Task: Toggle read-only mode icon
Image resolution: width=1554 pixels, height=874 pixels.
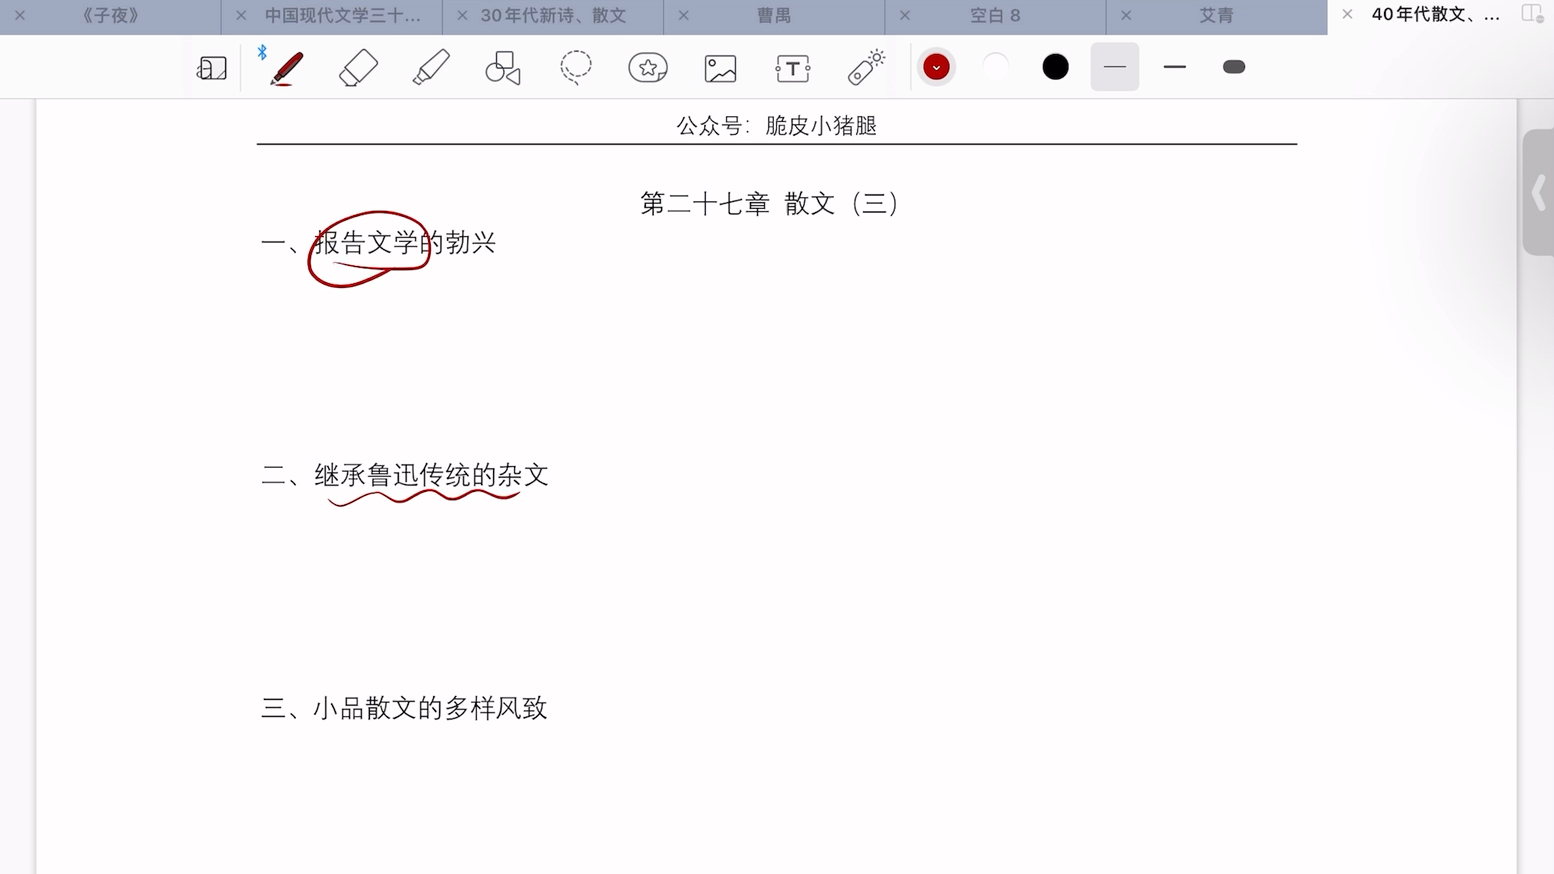Action: pyautogui.click(x=212, y=68)
